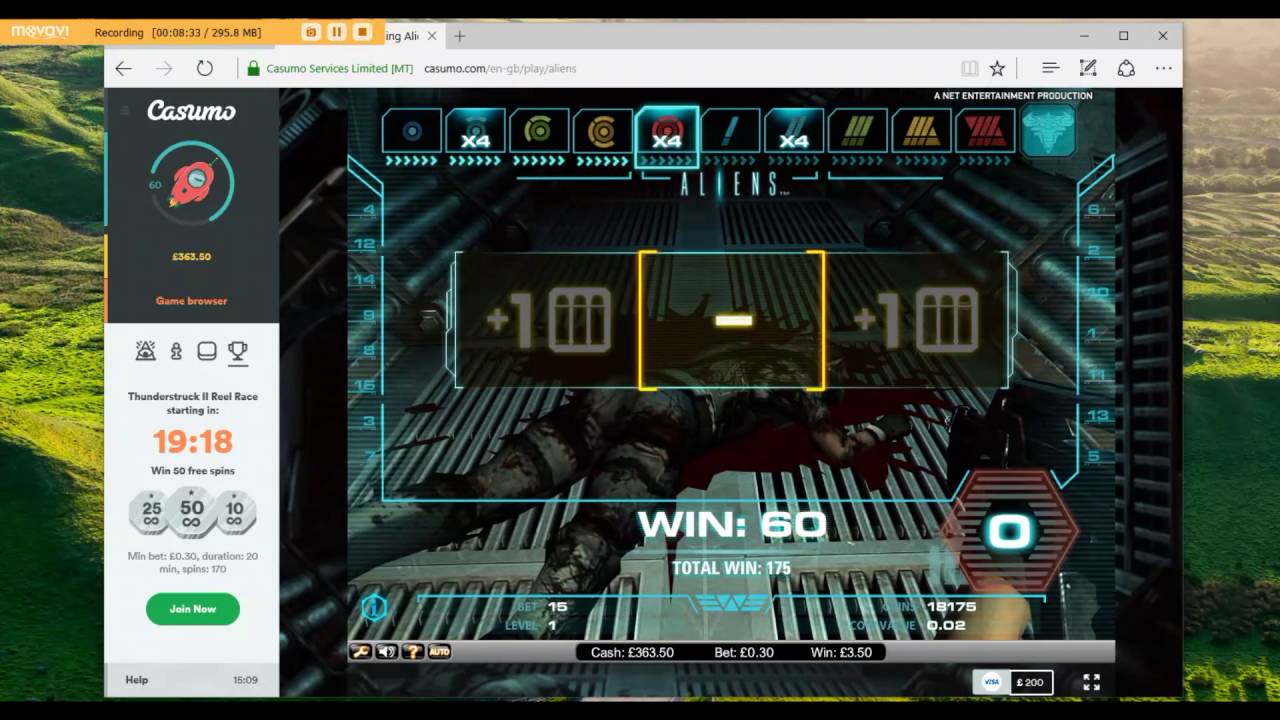
Task: Click the TOTAL WIN: 175 text
Action: [732, 568]
